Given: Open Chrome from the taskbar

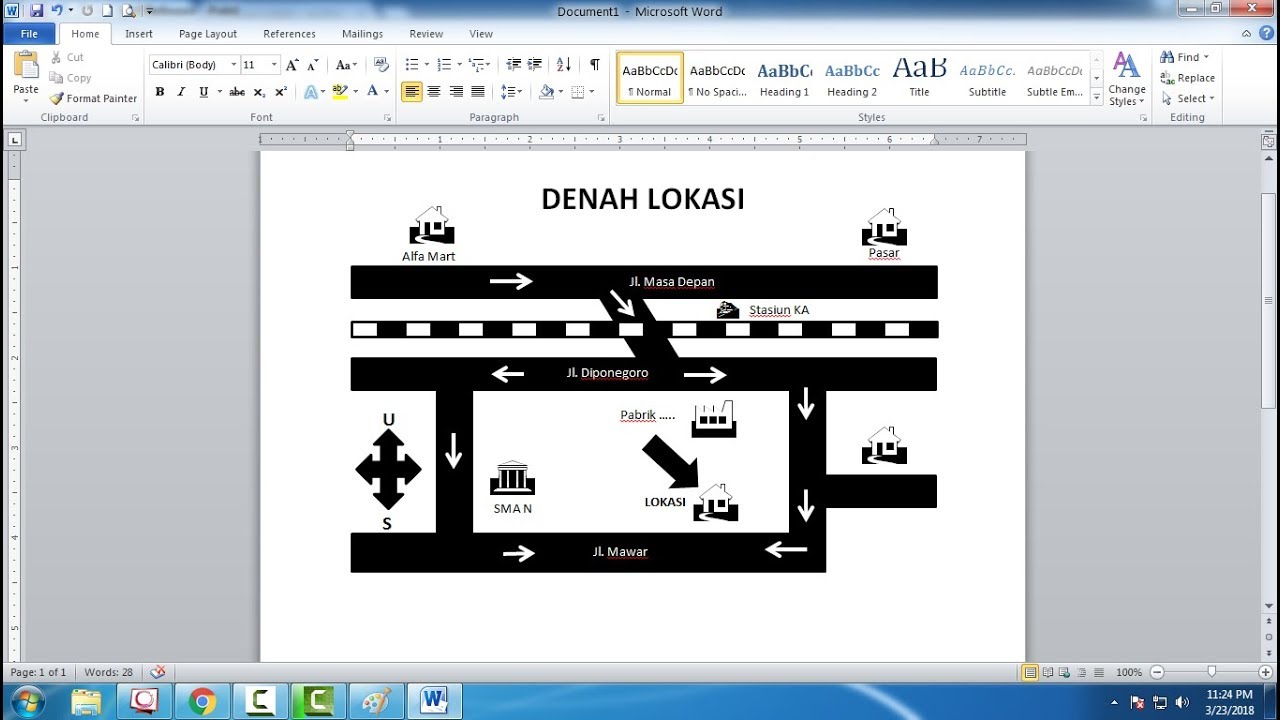Looking at the screenshot, I should click(x=202, y=701).
